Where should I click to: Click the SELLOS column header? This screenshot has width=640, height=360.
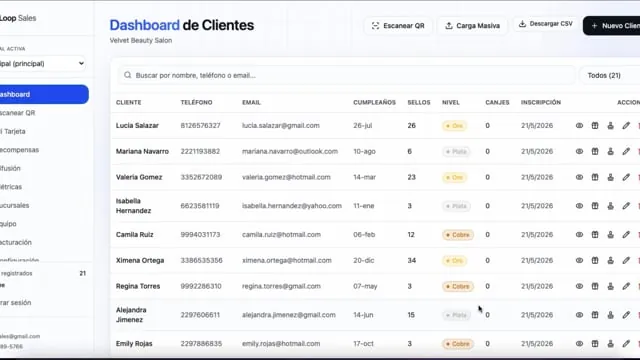click(419, 102)
